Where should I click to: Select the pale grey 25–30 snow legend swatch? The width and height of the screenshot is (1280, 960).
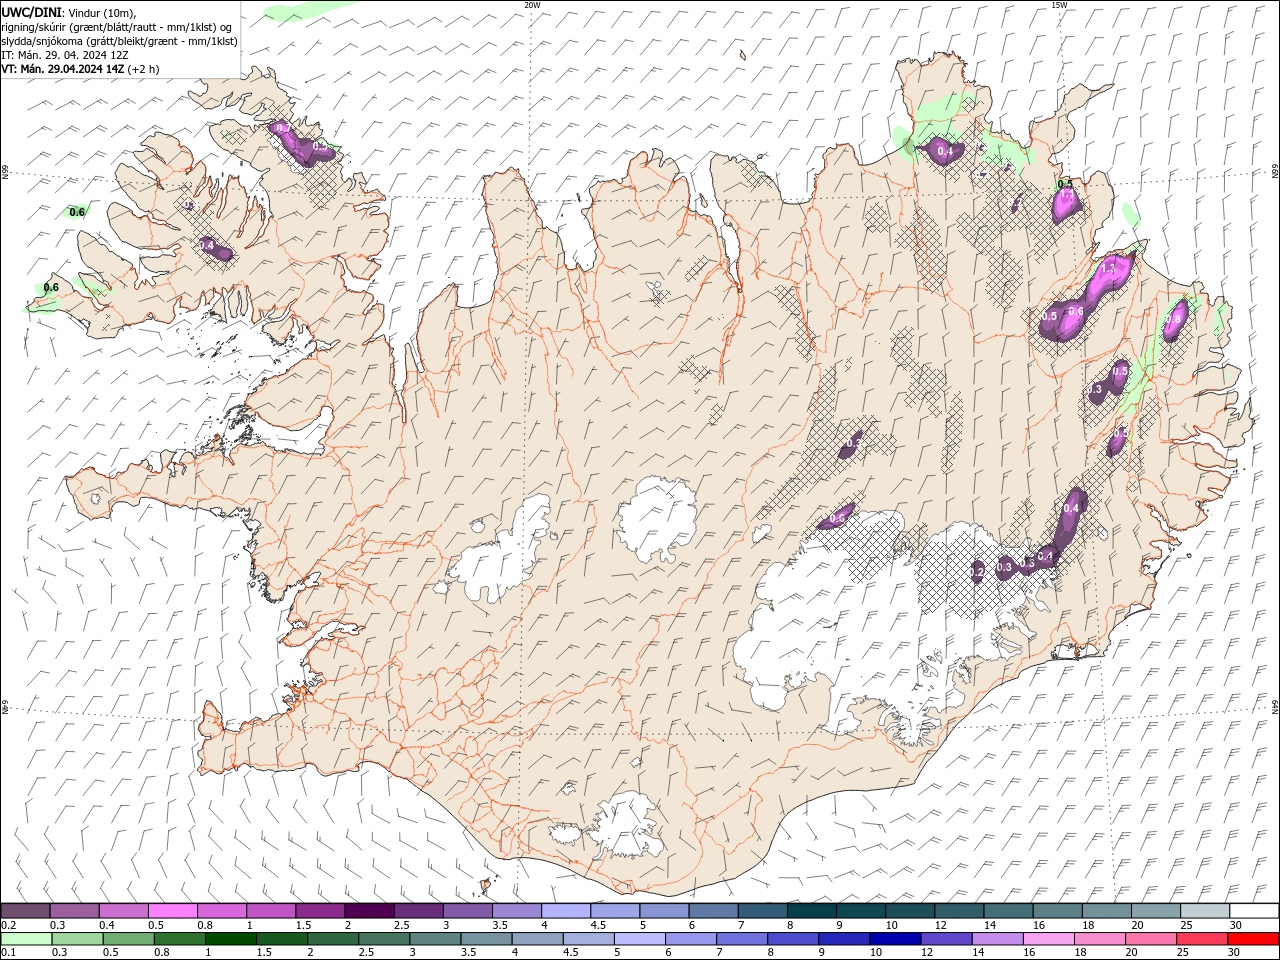click(x=1204, y=911)
